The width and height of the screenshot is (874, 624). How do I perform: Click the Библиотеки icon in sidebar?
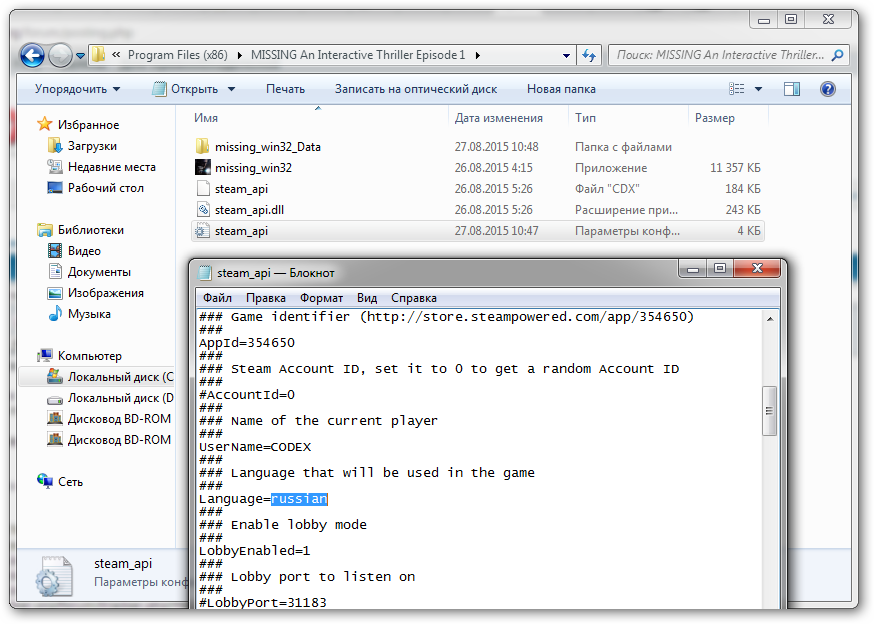(x=45, y=230)
